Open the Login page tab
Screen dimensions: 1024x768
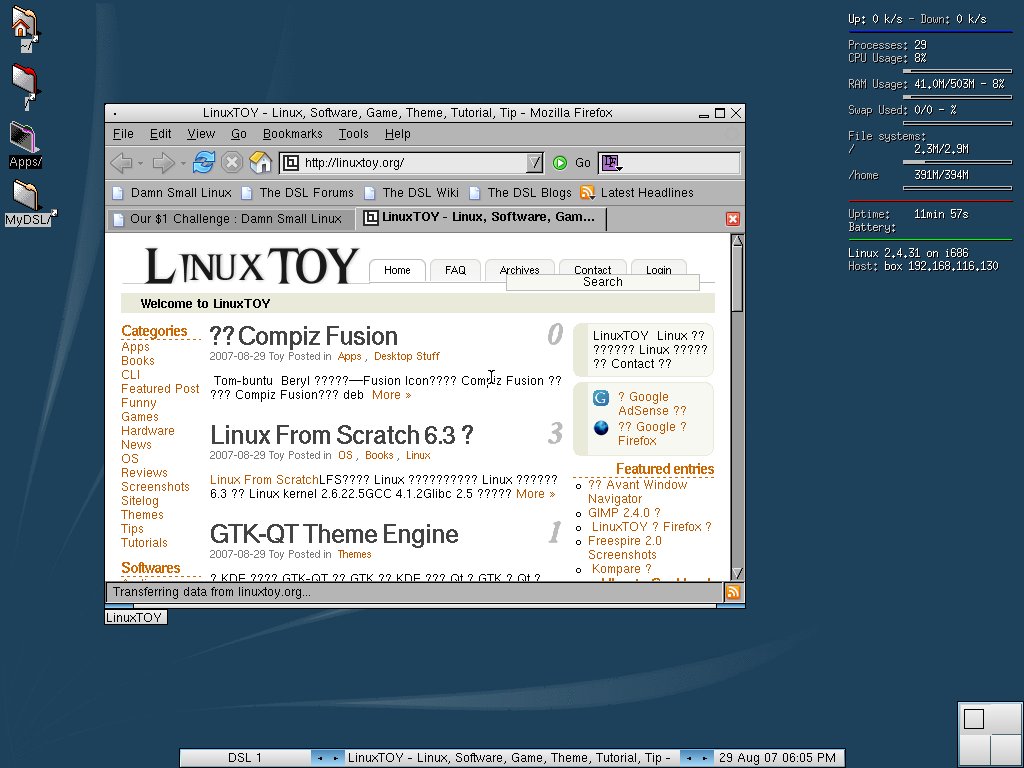click(x=658, y=270)
